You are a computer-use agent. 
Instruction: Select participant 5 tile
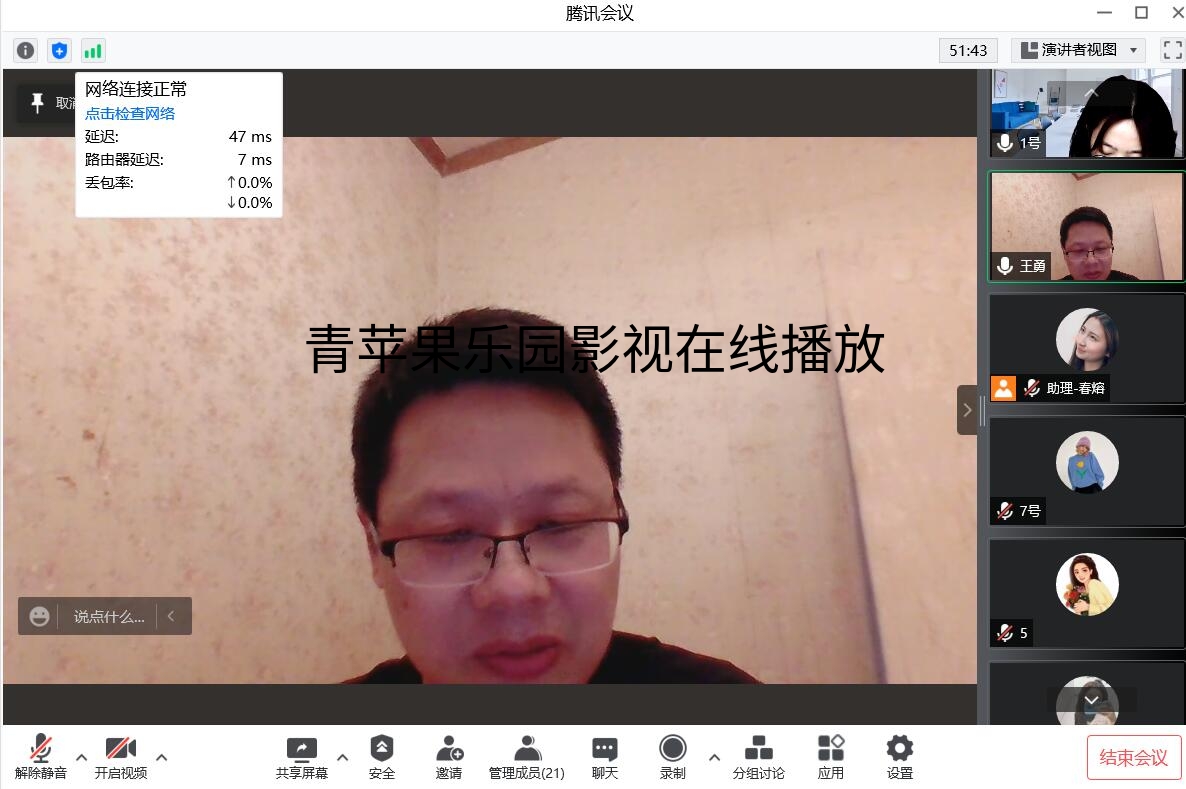(1086, 593)
